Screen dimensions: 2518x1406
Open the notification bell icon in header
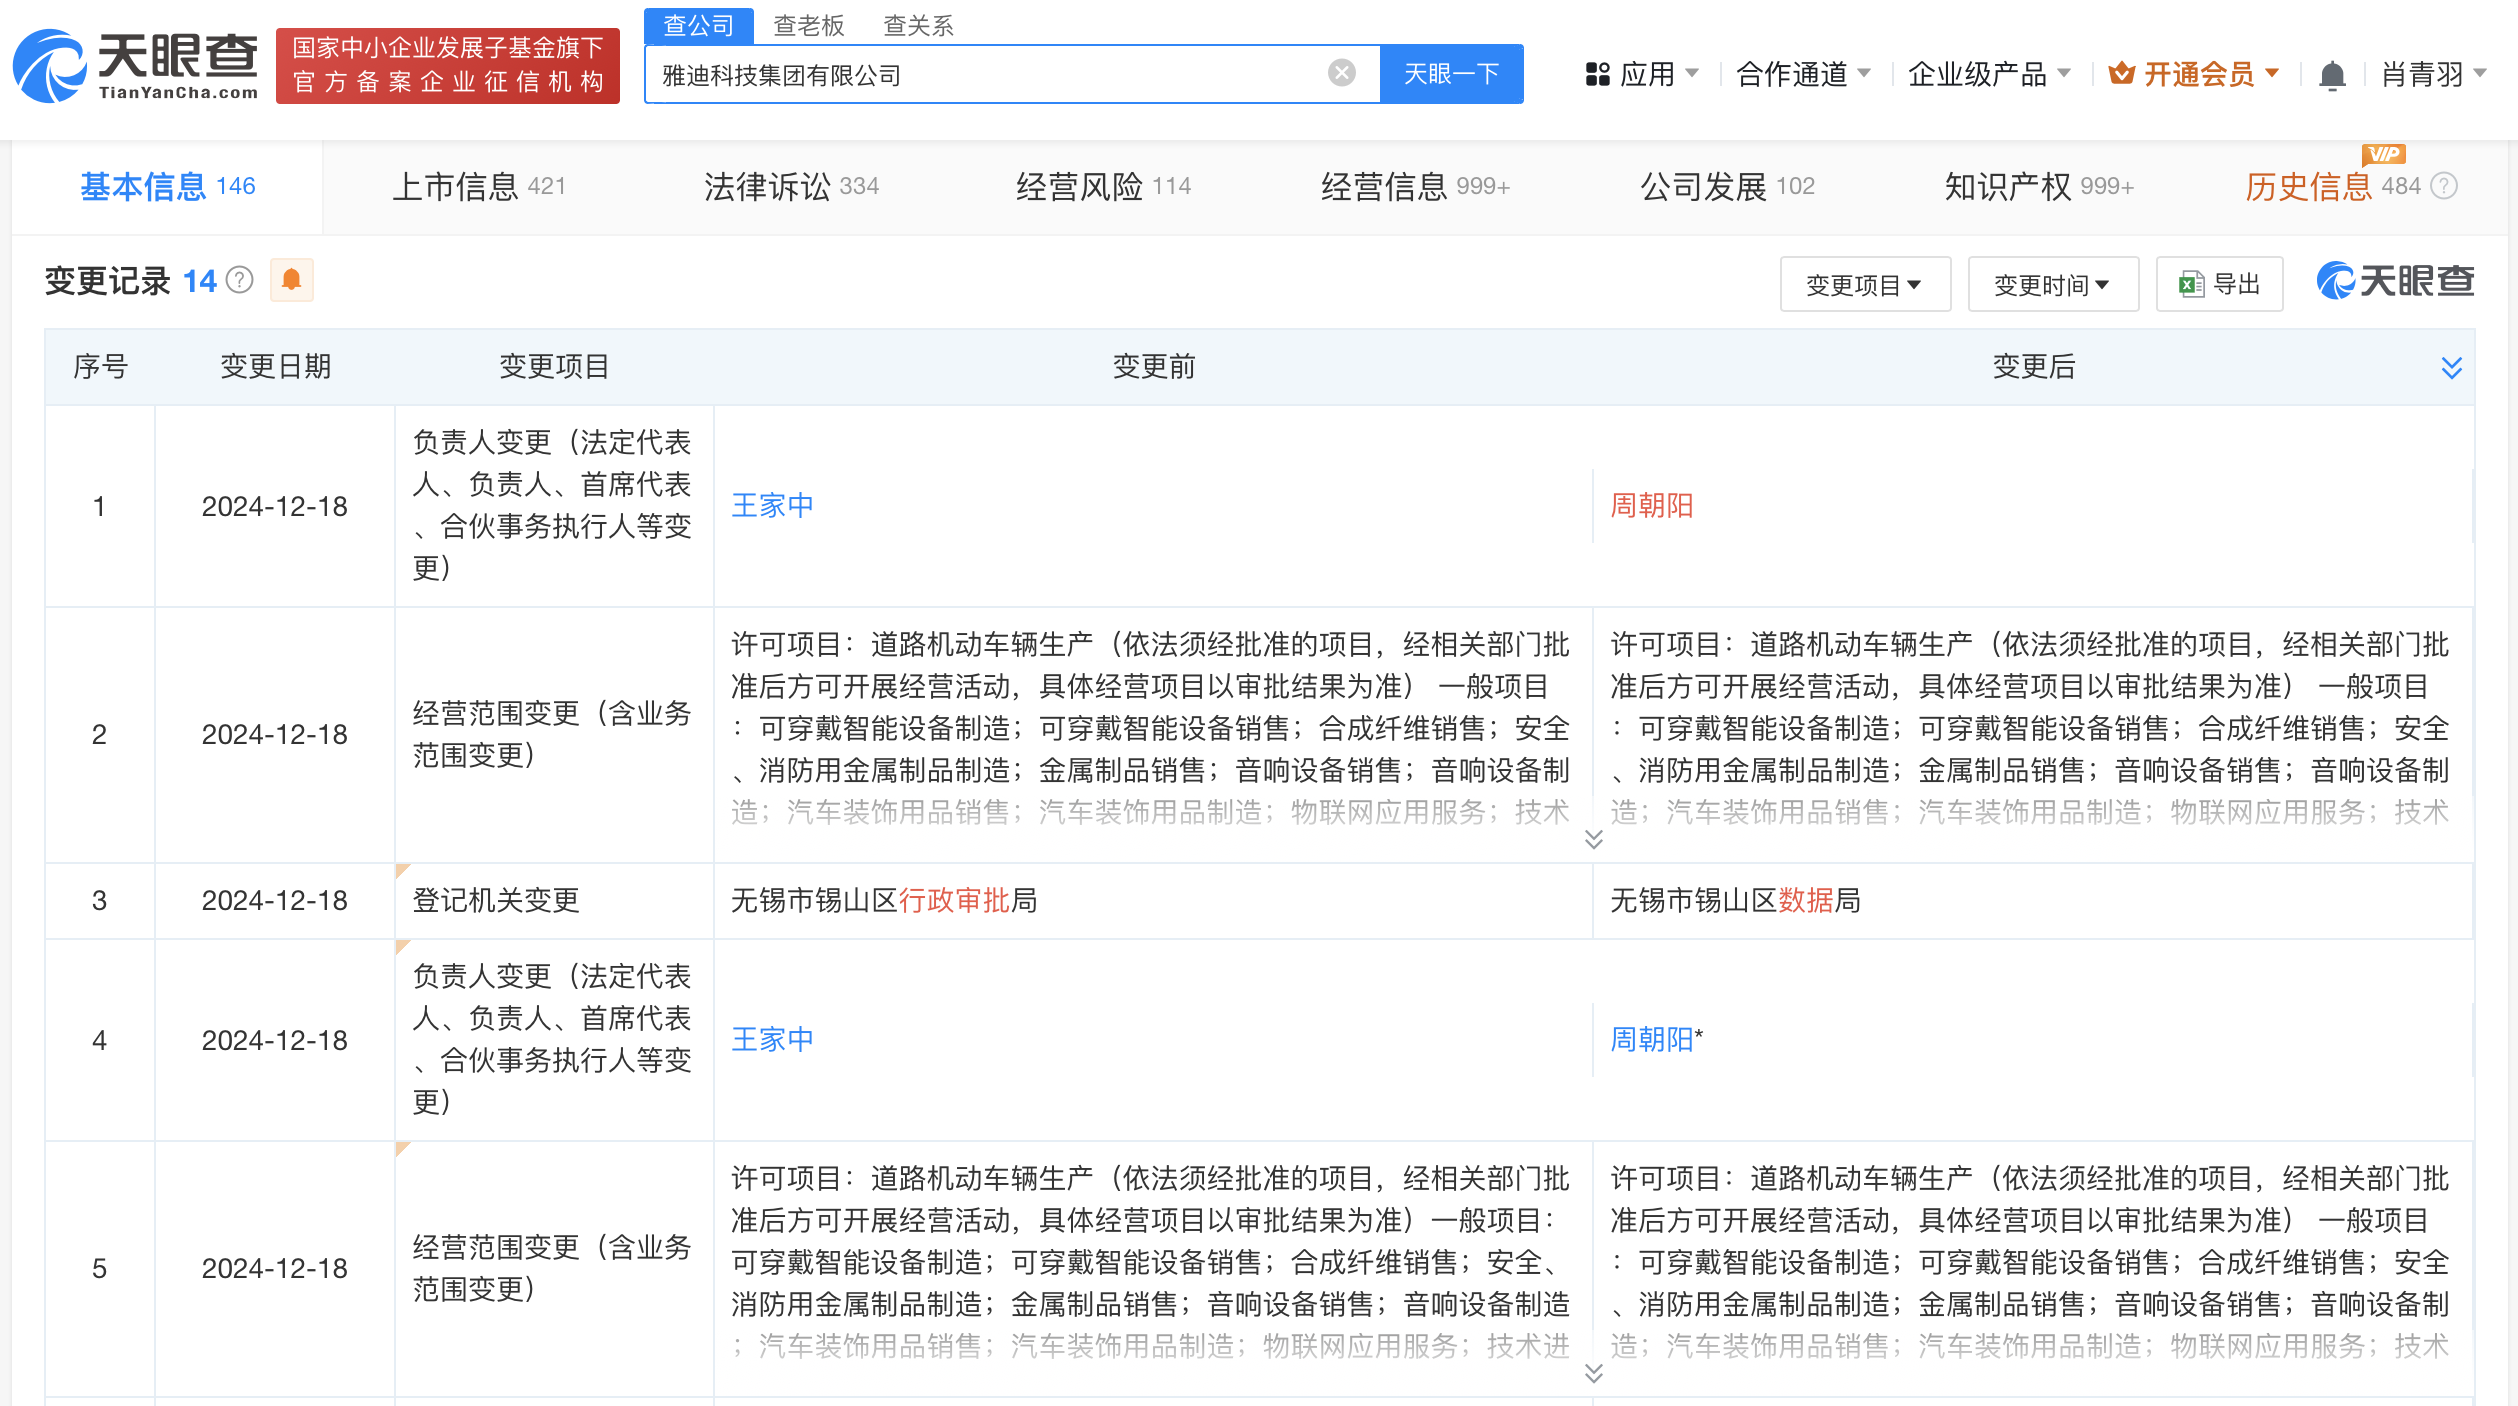(2331, 75)
